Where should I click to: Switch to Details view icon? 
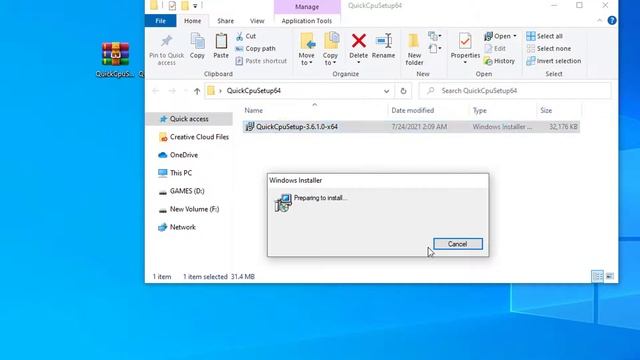point(597,277)
